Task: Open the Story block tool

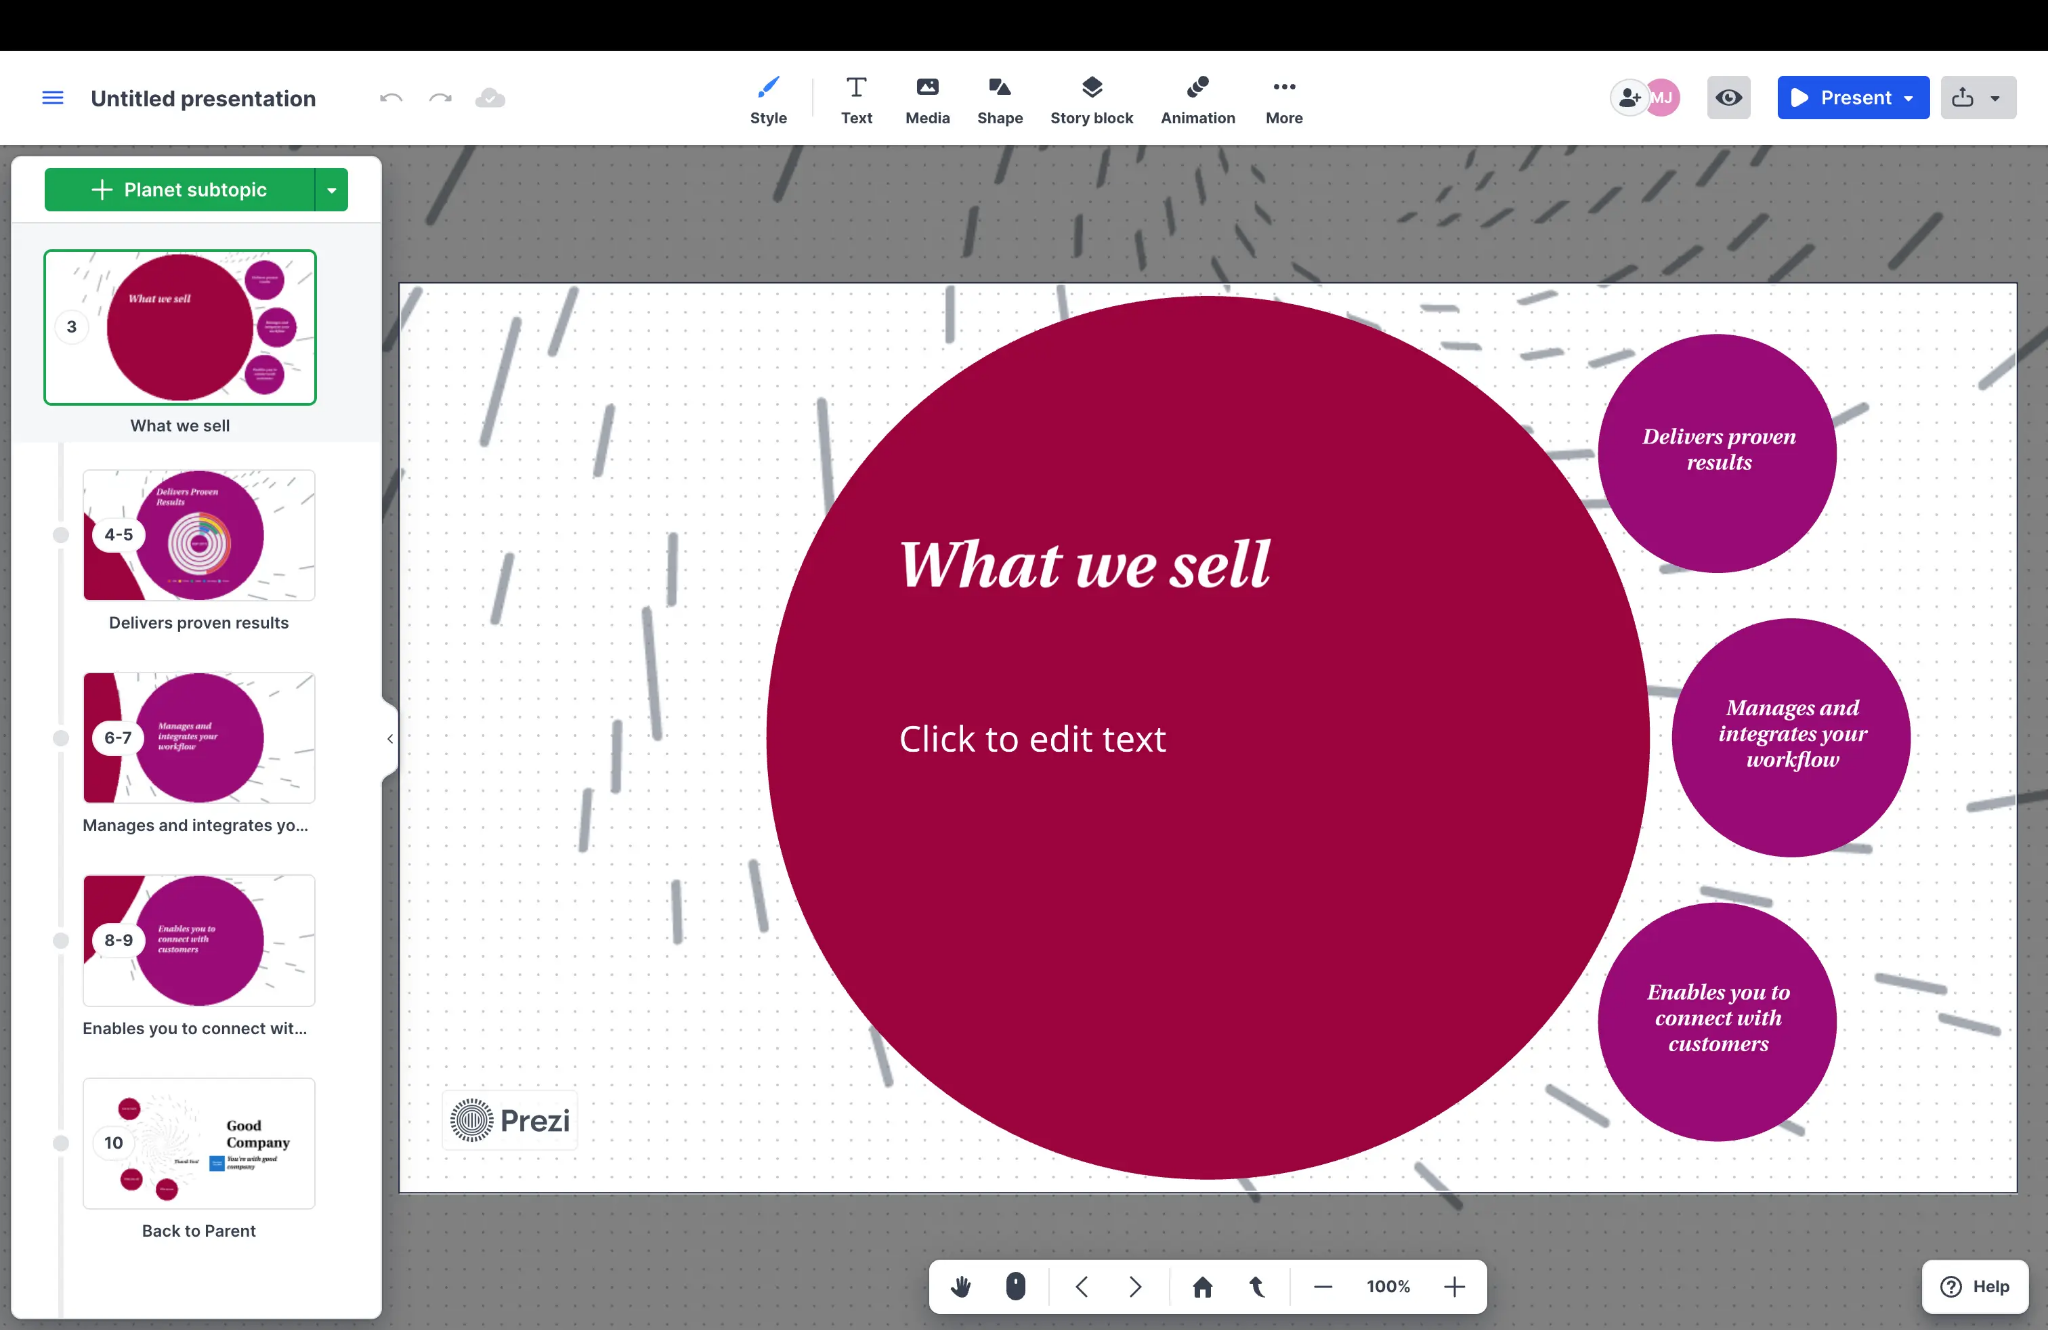Action: pos(1092,100)
